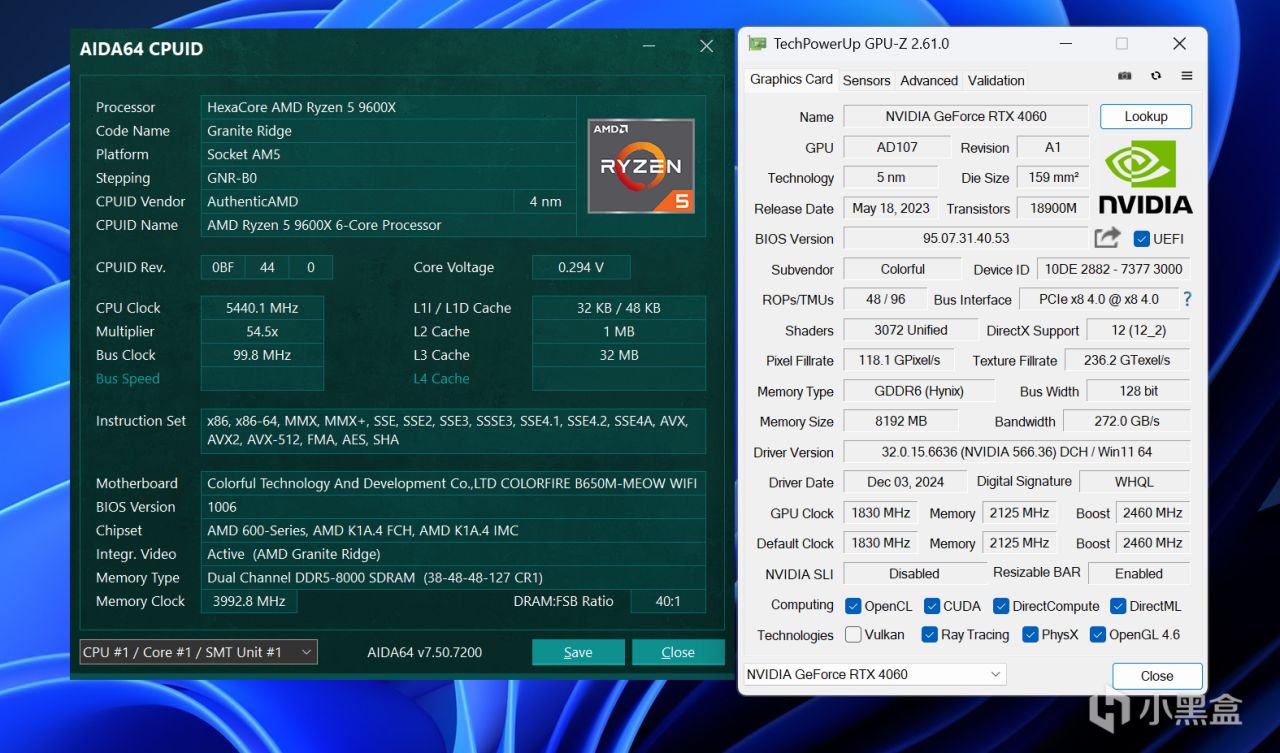The width and height of the screenshot is (1280, 753).
Task: Toggle the DirectCompute checkbox
Action: 1001,606
